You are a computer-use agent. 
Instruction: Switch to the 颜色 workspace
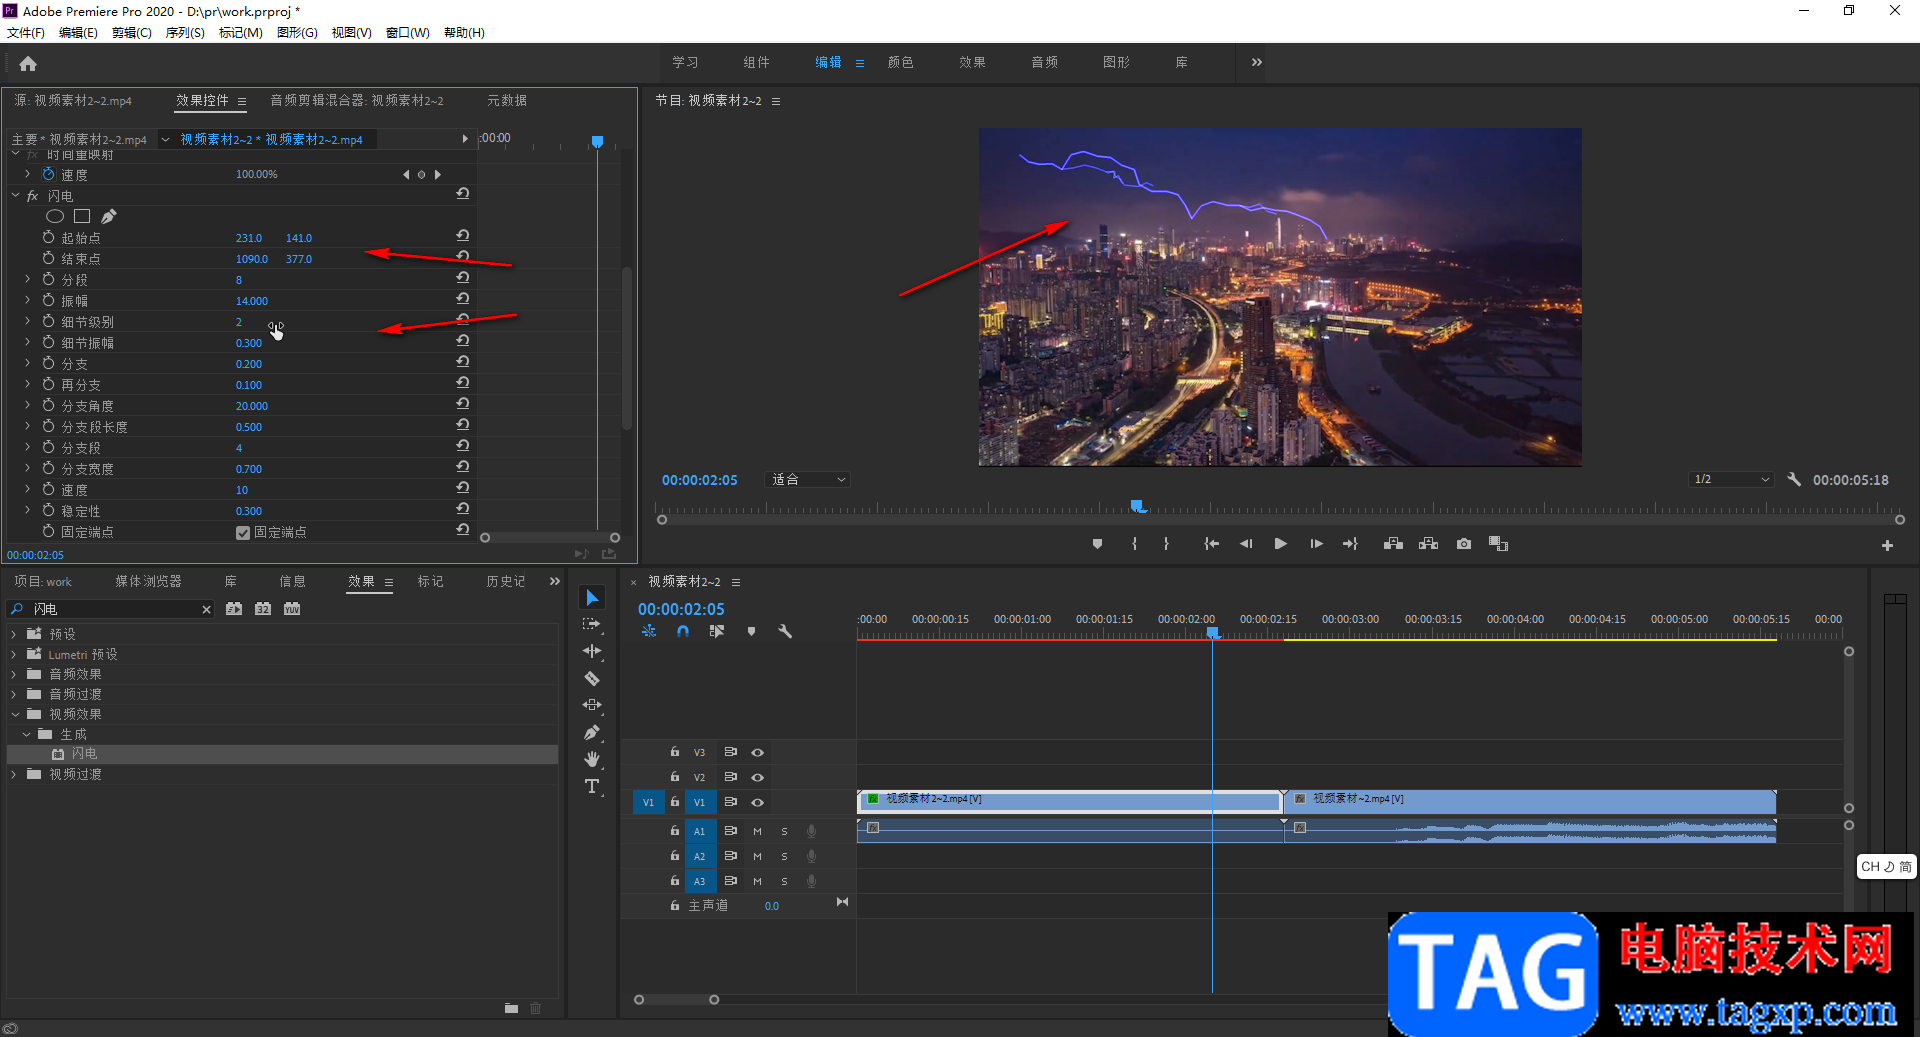tap(900, 62)
